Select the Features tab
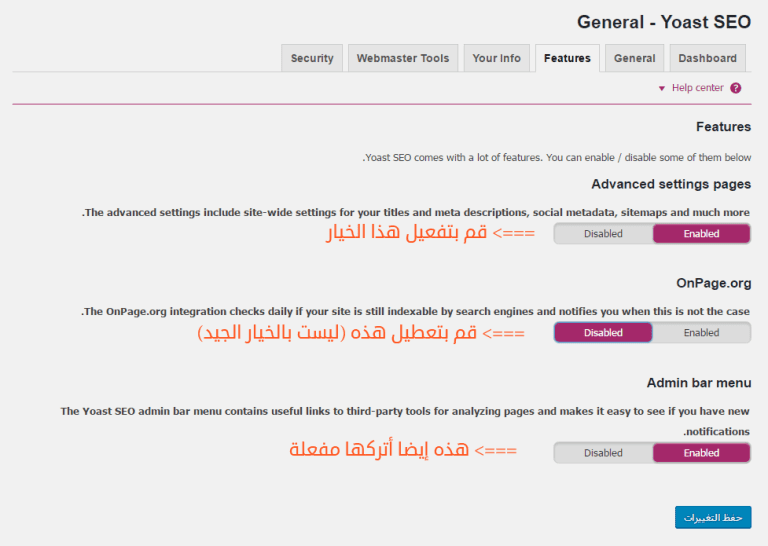Screen dimensions: 768x546 [567, 58]
